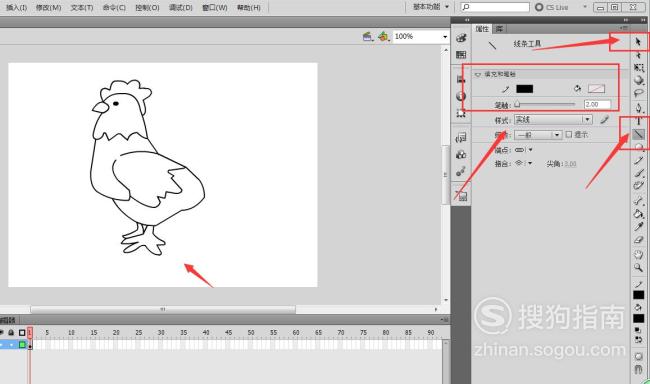
Task: Click the stroke width 2.00 input field
Action: [597, 105]
